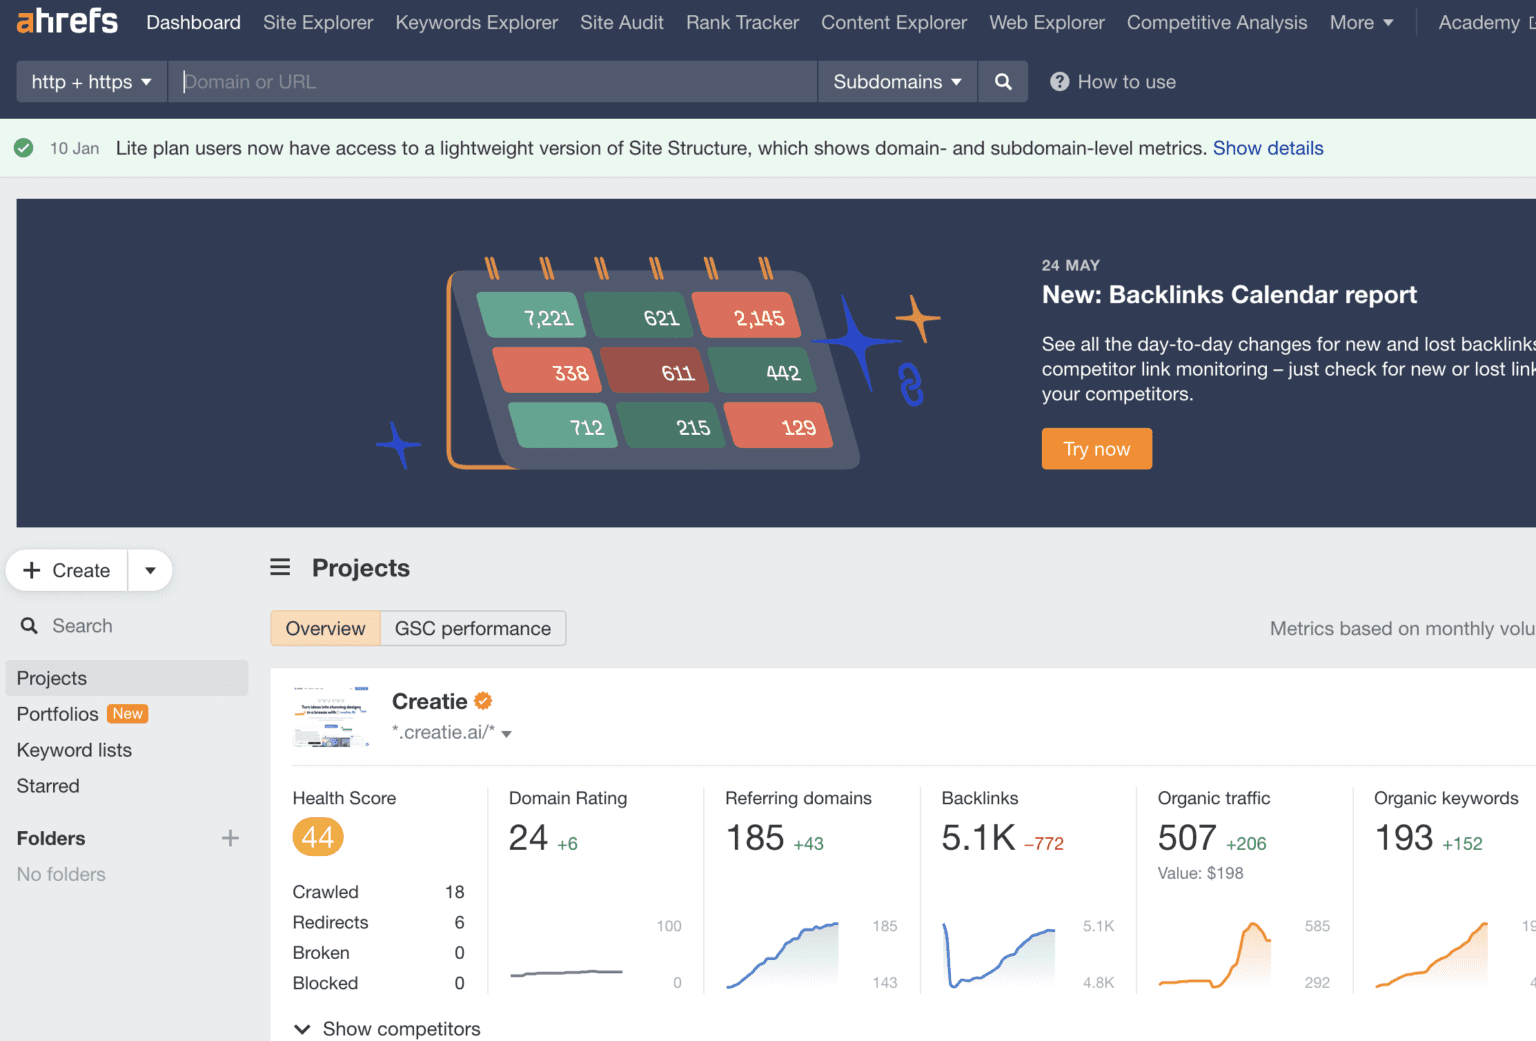1536x1041 pixels.
Task: Click the plus icon next to Folders
Action: pyautogui.click(x=230, y=838)
